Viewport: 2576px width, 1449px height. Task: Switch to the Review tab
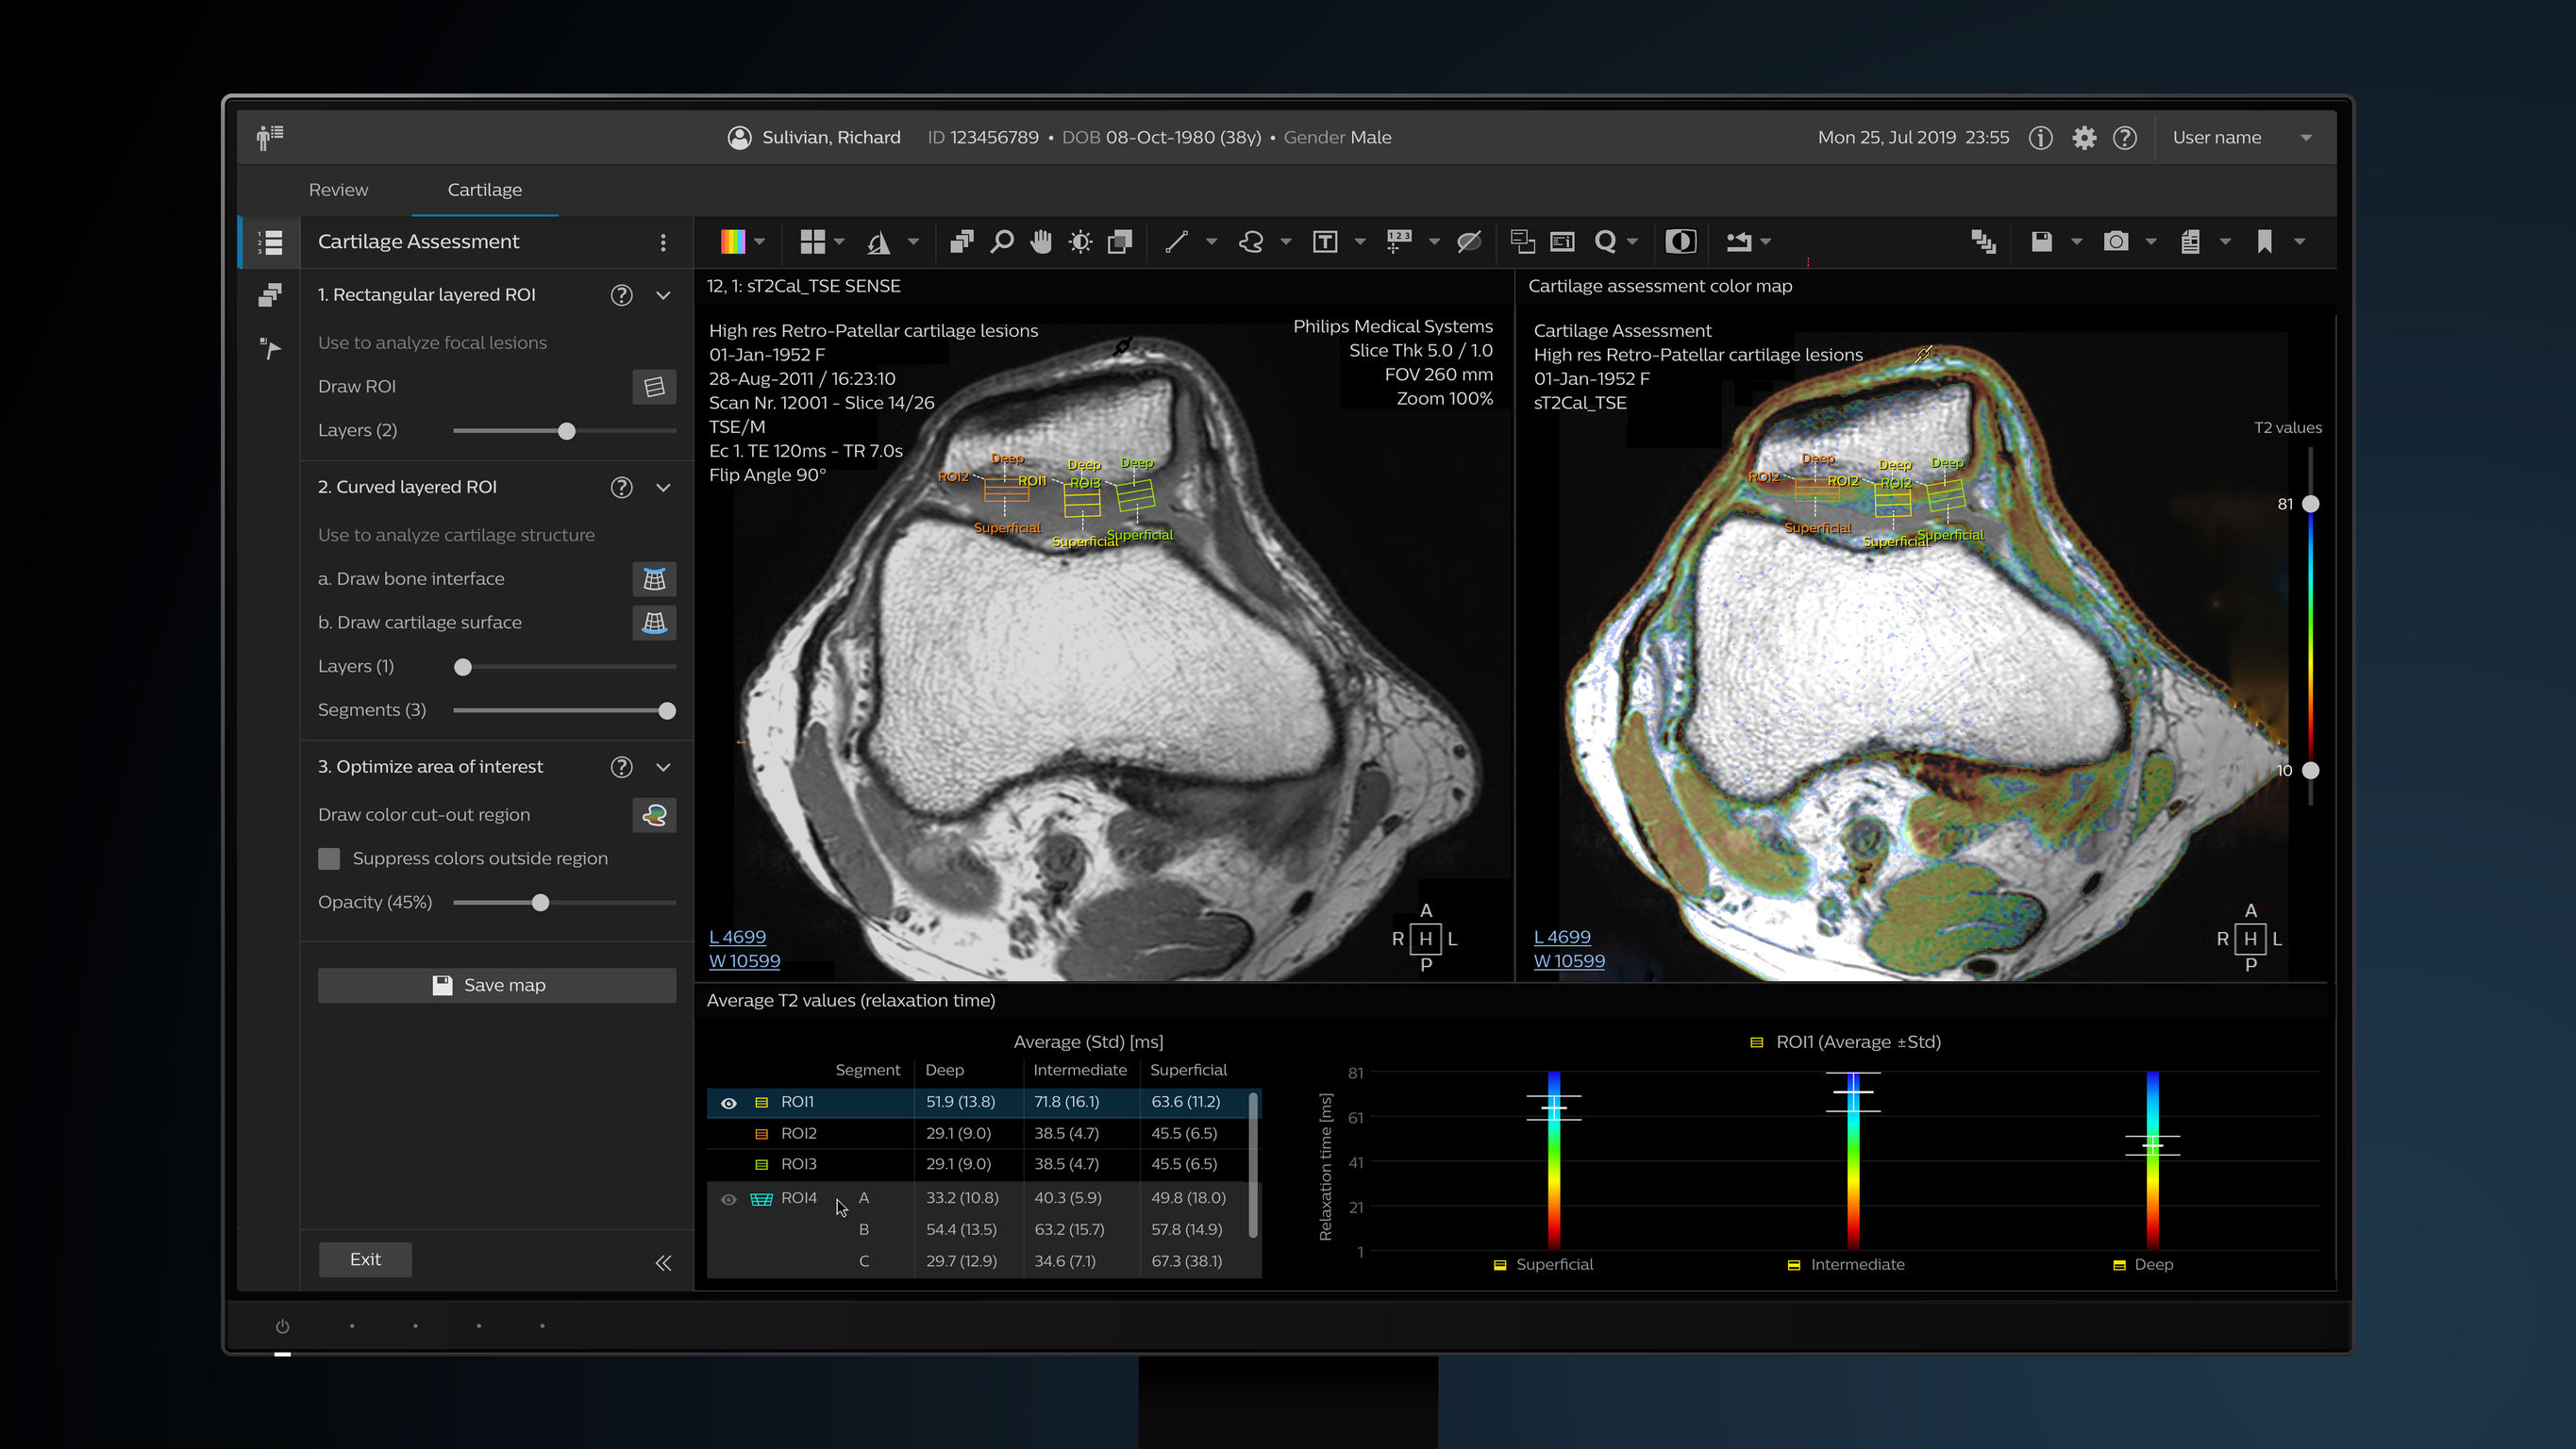coord(338,189)
